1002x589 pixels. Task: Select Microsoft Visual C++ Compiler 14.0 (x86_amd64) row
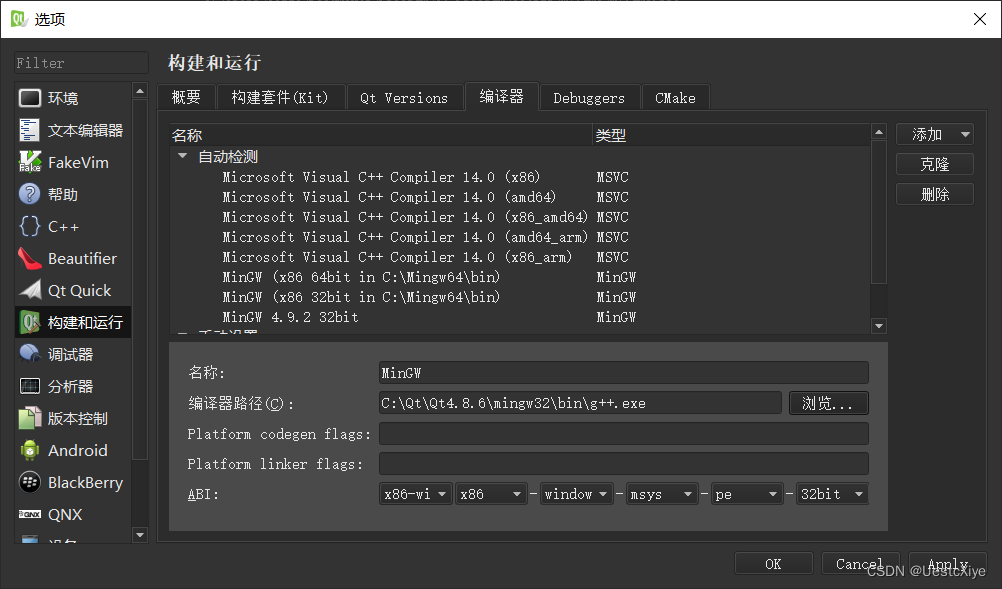point(520,217)
